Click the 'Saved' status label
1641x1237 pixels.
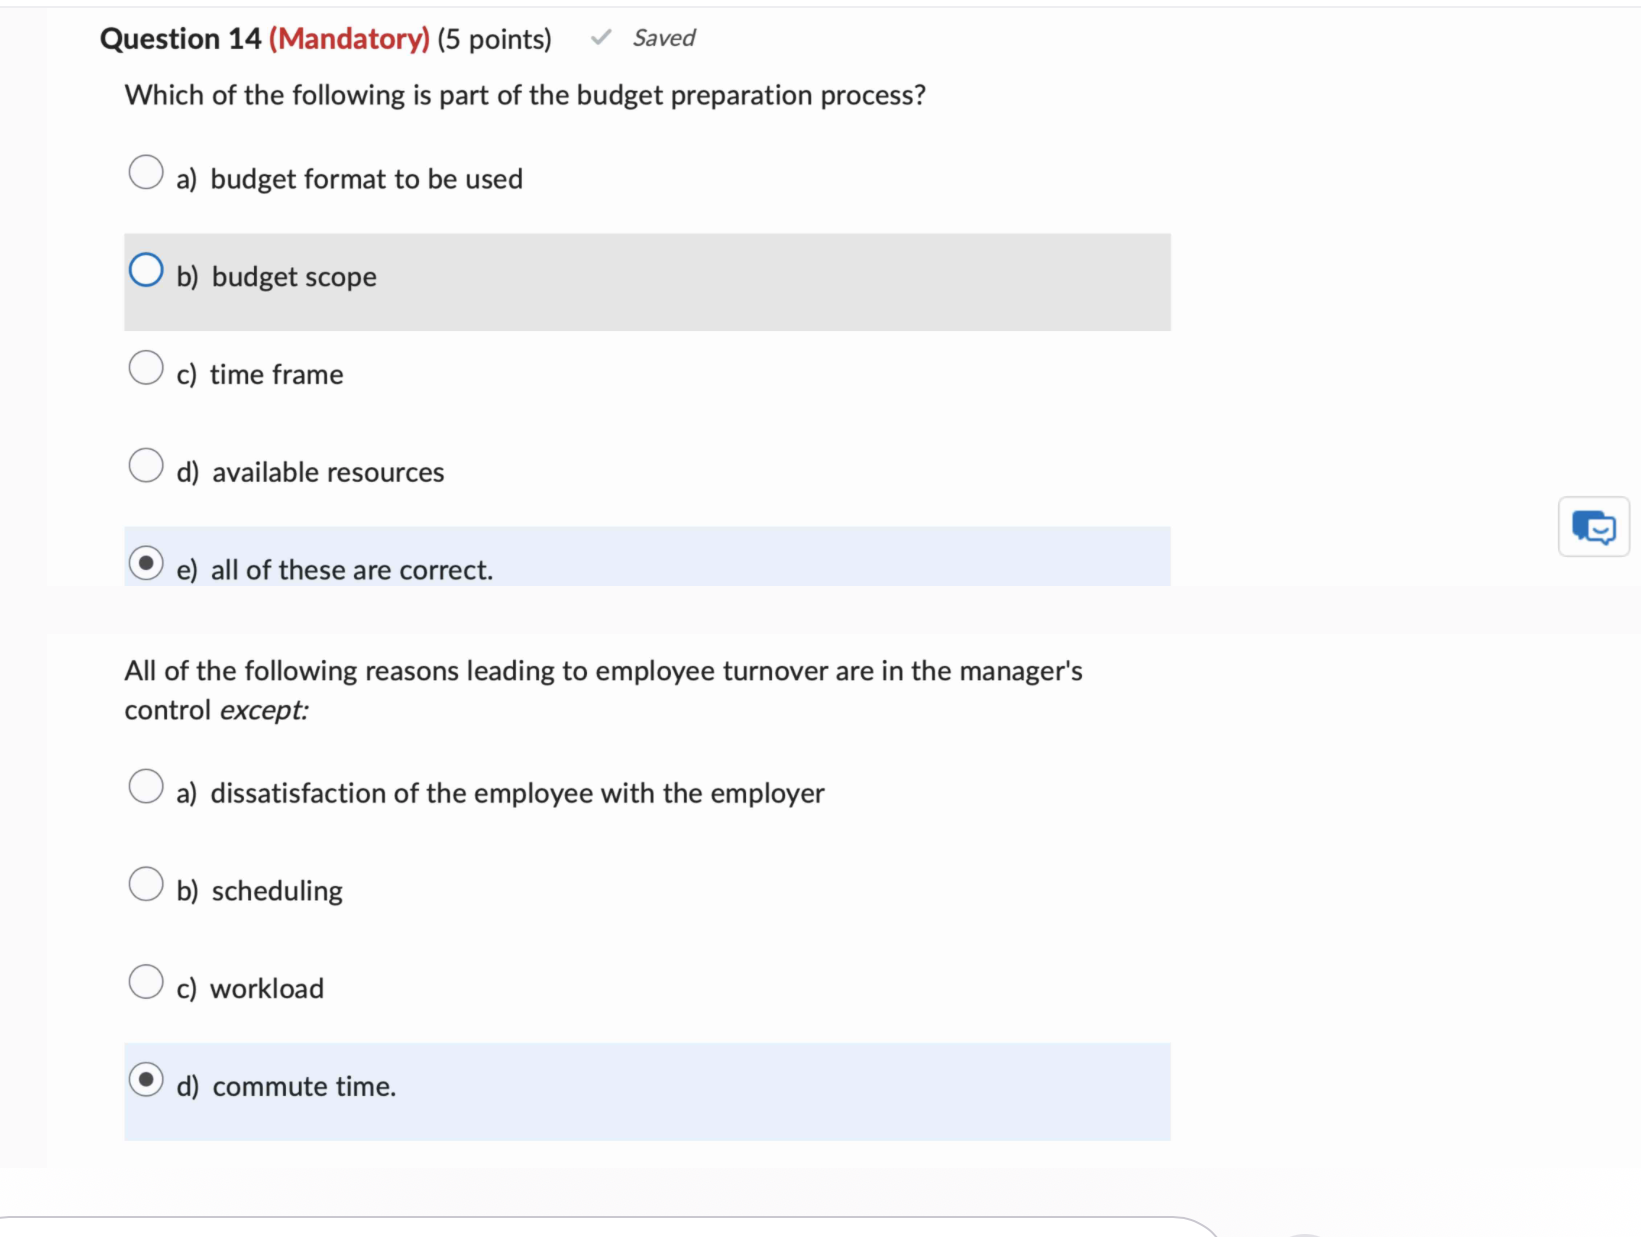(x=662, y=38)
